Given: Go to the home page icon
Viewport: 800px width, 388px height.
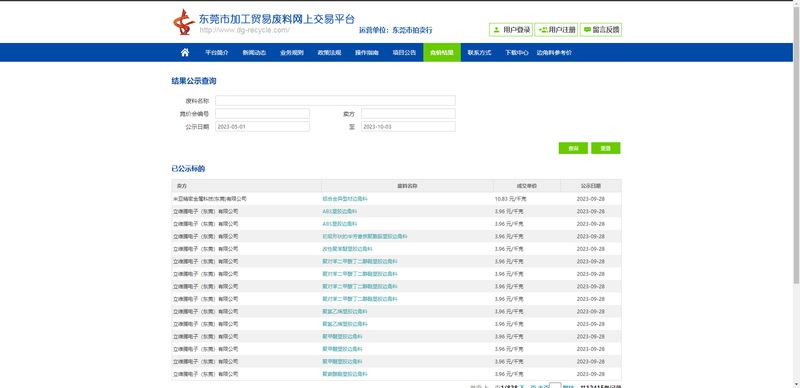Looking at the screenshot, I should tap(185, 53).
